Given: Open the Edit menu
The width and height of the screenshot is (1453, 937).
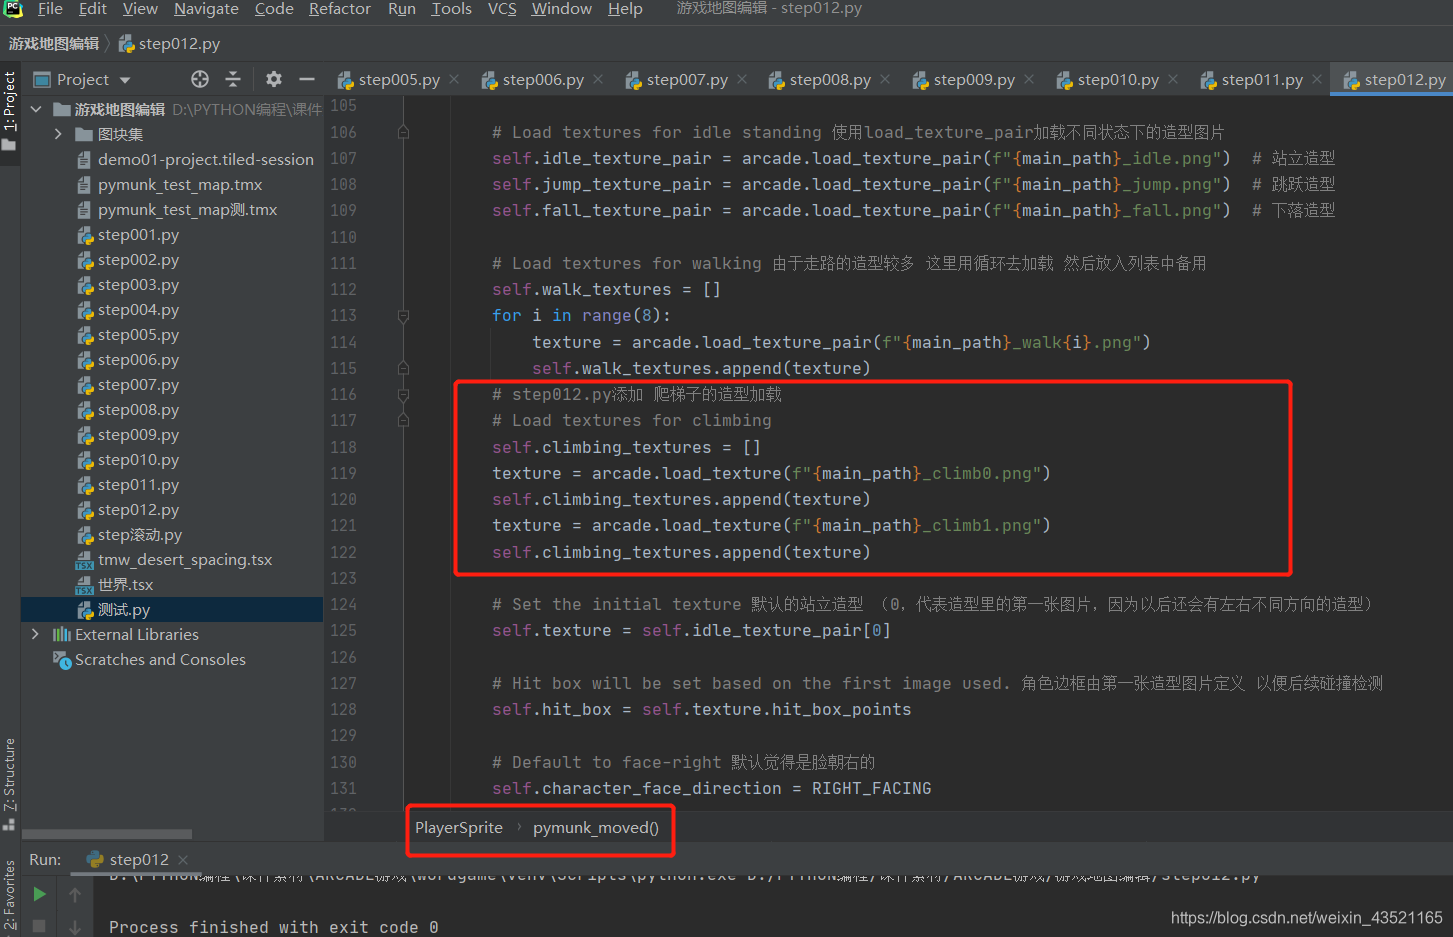Looking at the screenshot, I should pos(93,9).
